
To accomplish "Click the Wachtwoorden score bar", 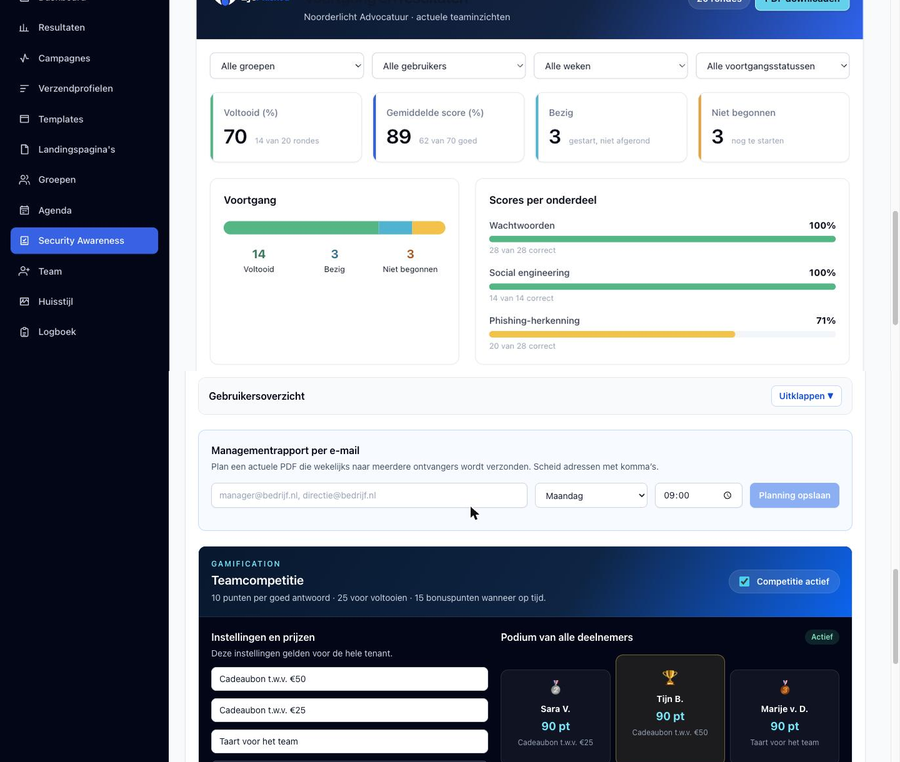I will pos(662,239).
